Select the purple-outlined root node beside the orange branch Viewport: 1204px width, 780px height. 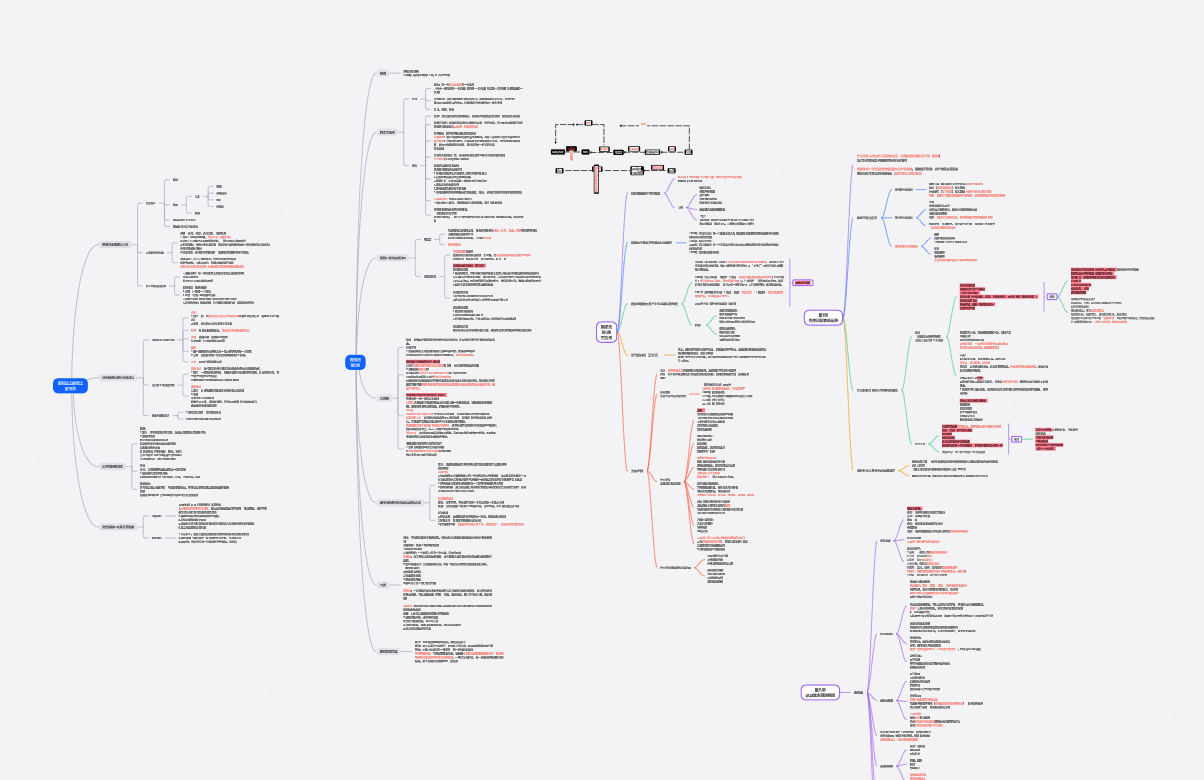coord(605,333)
